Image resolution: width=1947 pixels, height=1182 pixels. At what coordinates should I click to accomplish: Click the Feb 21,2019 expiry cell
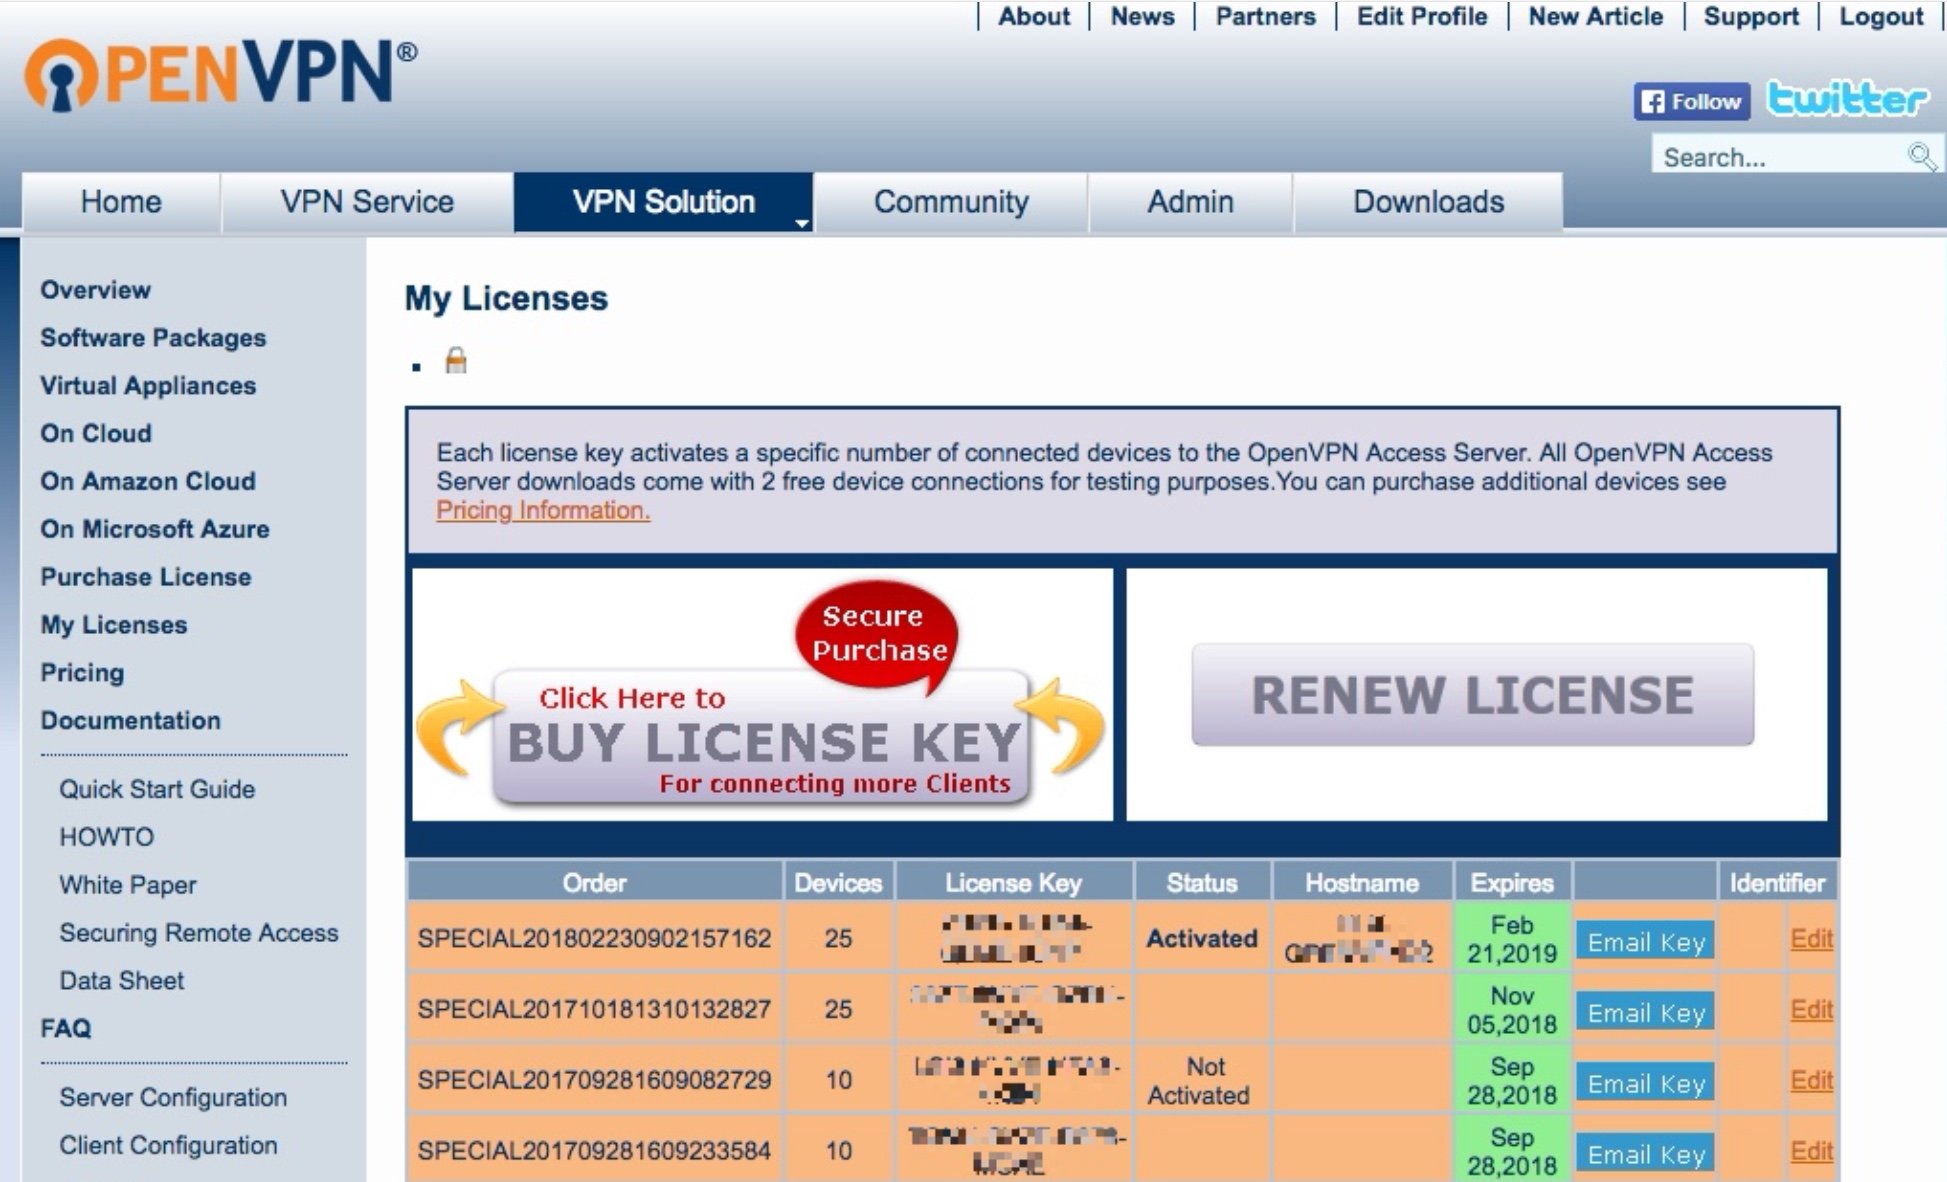tap(1512, 939)
